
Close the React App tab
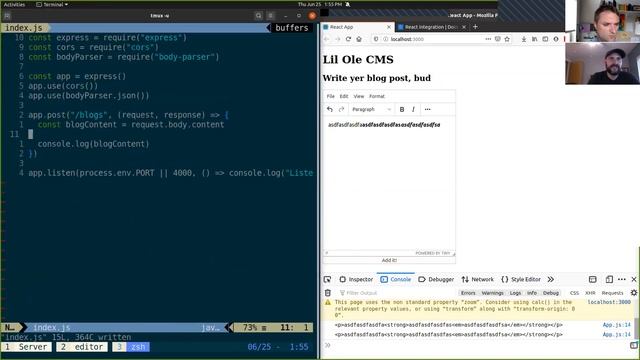389,27
